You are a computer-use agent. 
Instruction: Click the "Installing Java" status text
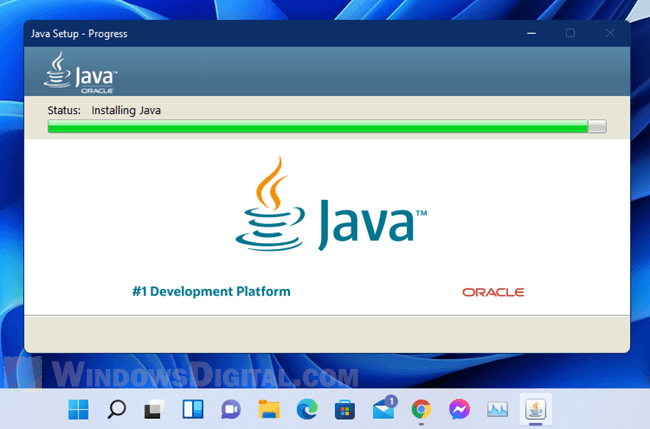click(126, 110)
